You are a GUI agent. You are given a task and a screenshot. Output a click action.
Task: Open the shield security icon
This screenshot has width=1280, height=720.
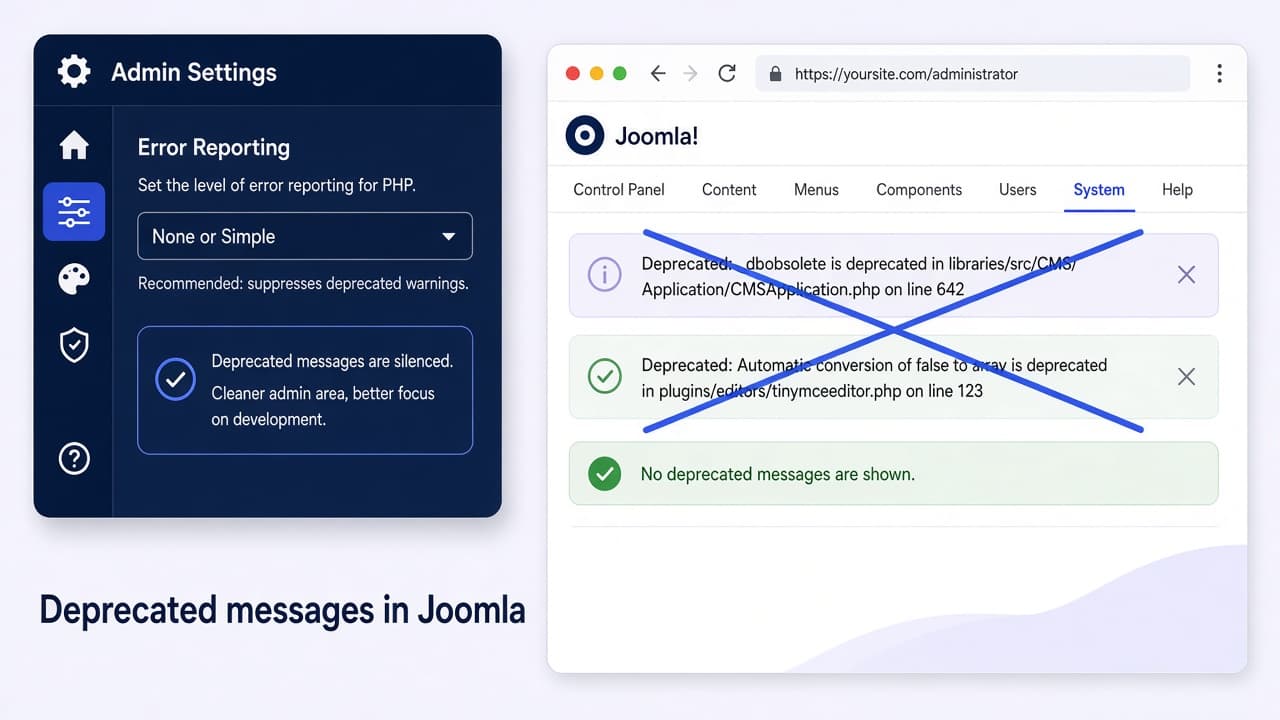pyautogui.click(x=74, y=345)
